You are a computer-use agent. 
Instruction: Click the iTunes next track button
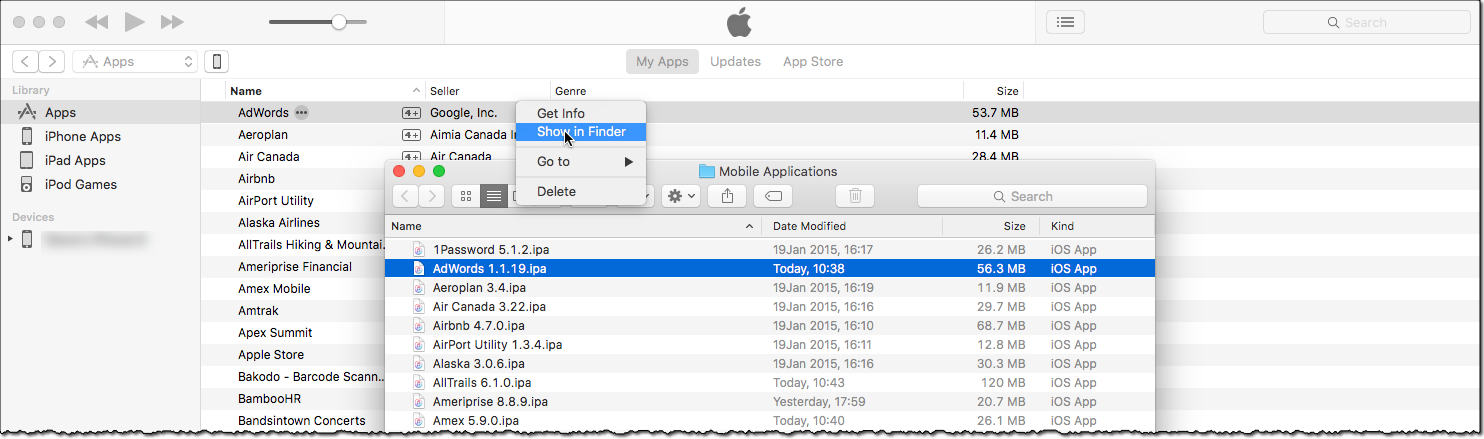point(172,21)
